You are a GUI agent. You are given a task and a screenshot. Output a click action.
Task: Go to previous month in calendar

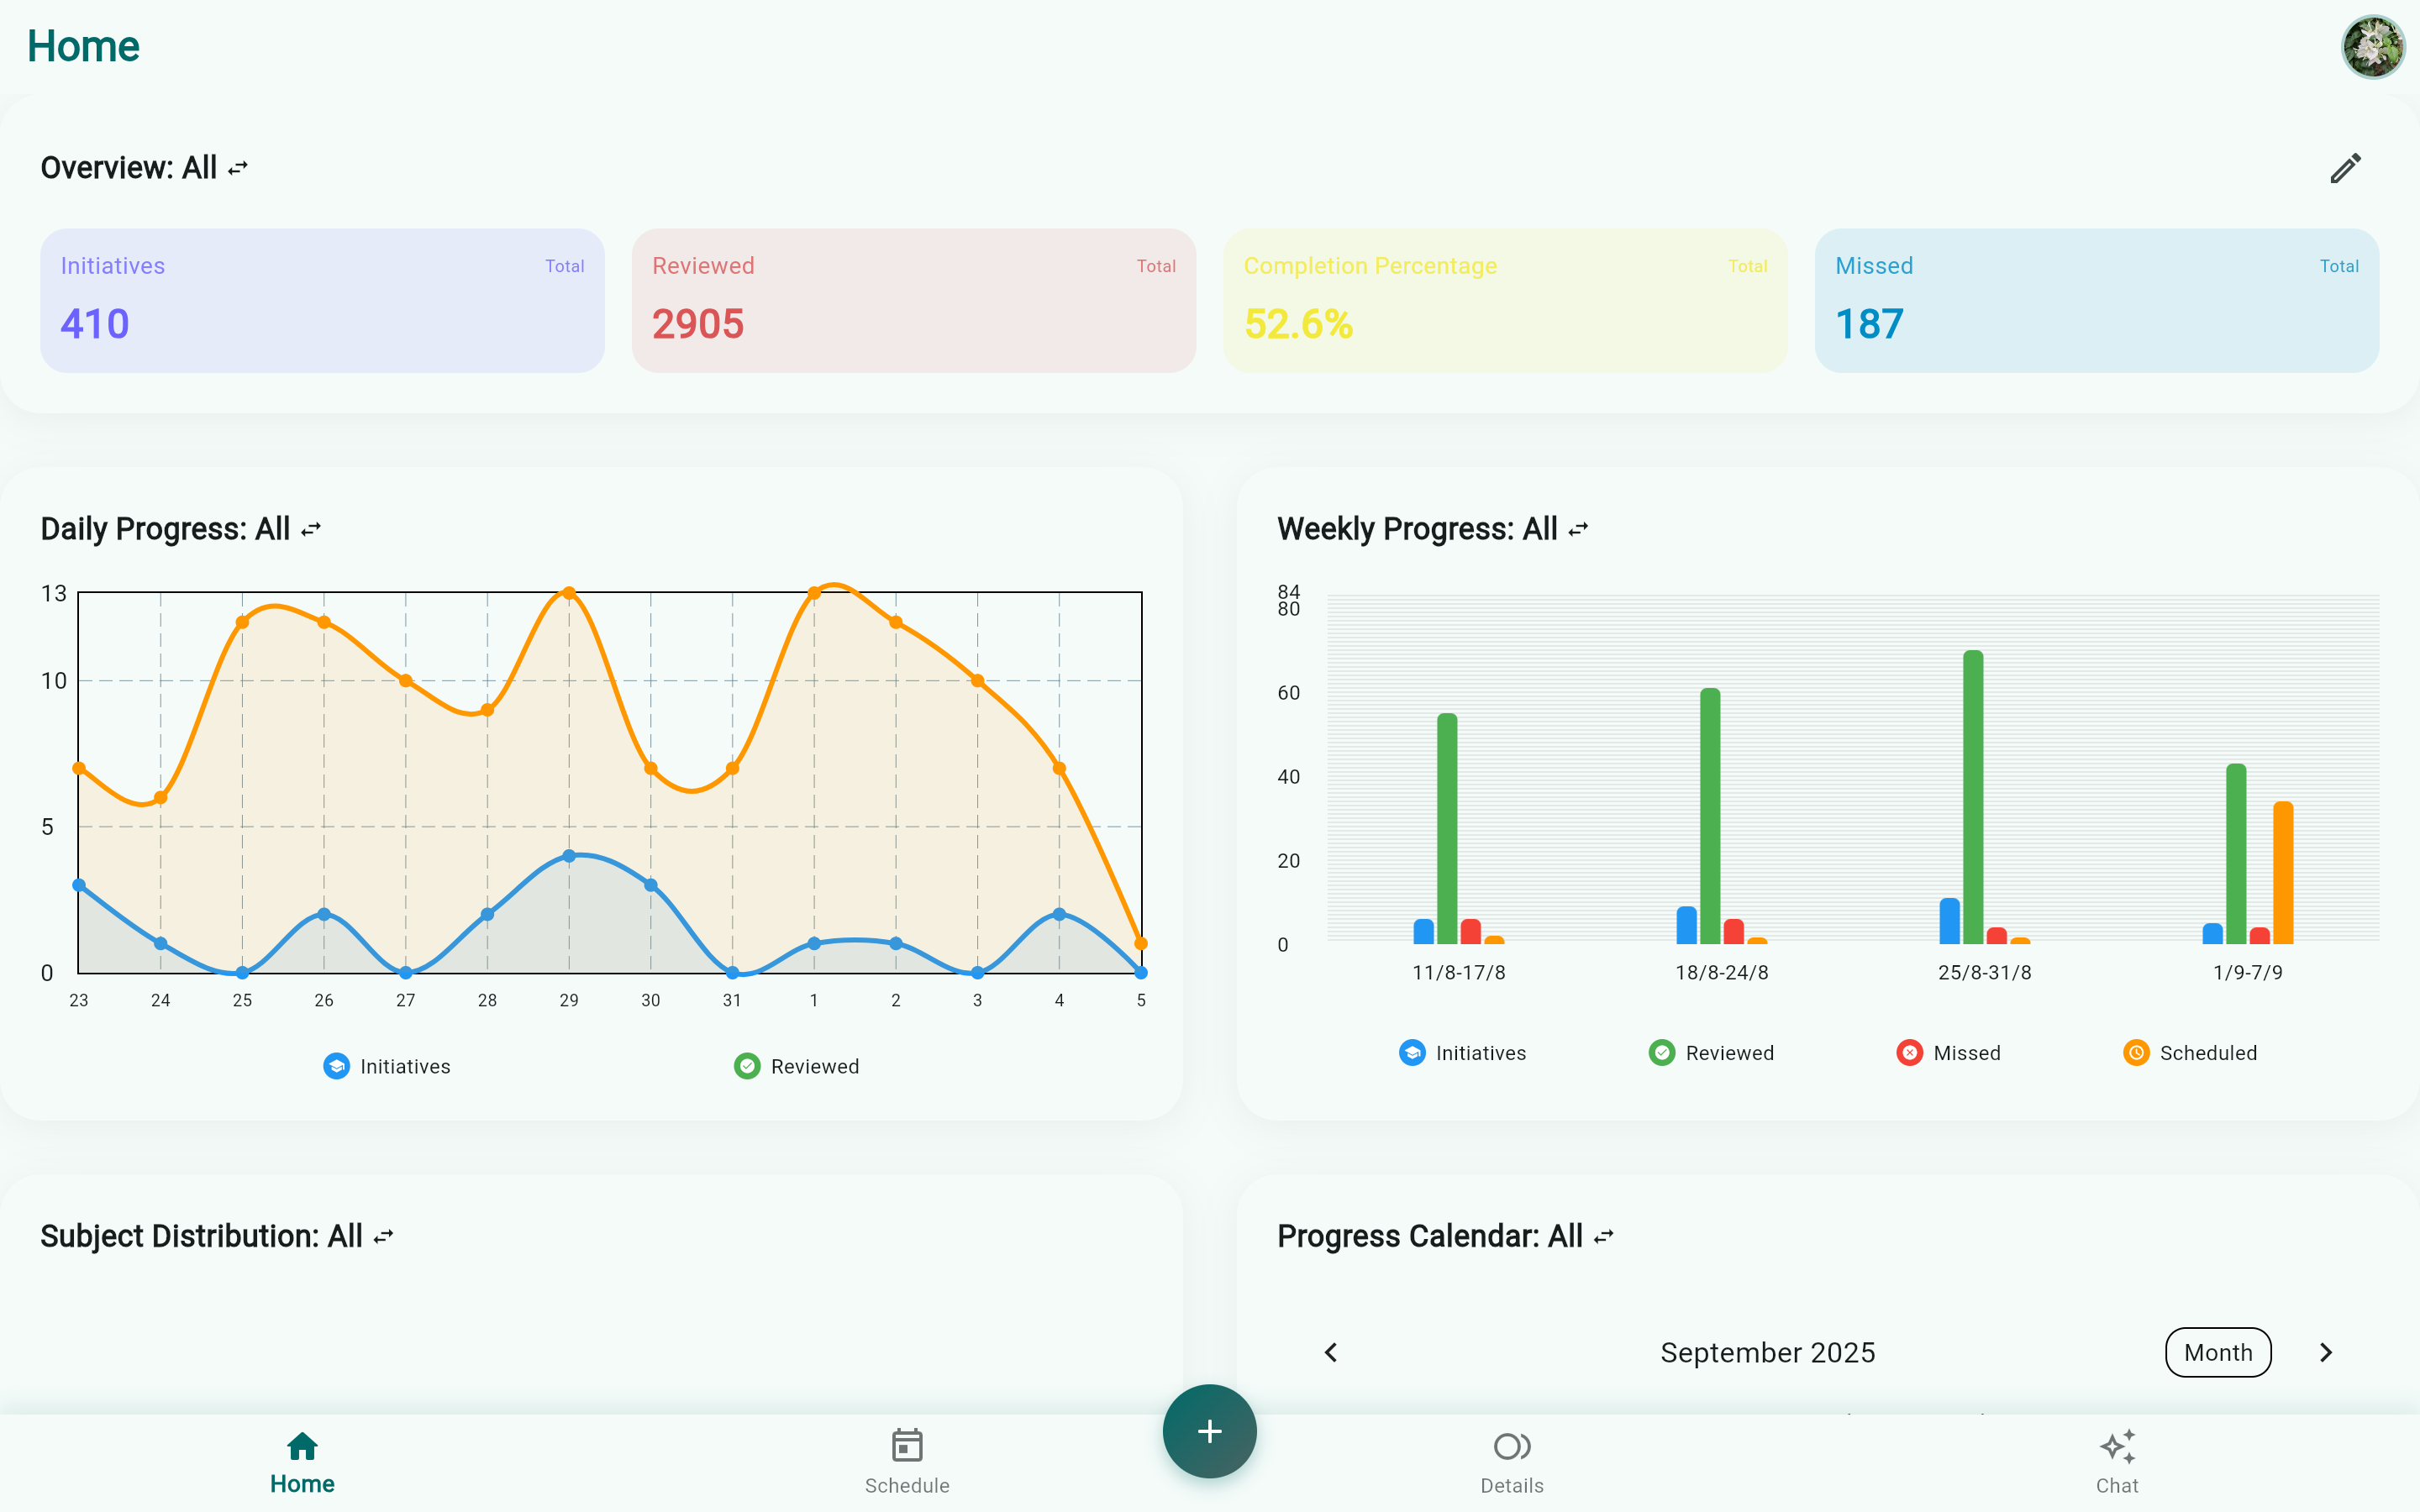pyautogui.click(x=1331, y=1353)
